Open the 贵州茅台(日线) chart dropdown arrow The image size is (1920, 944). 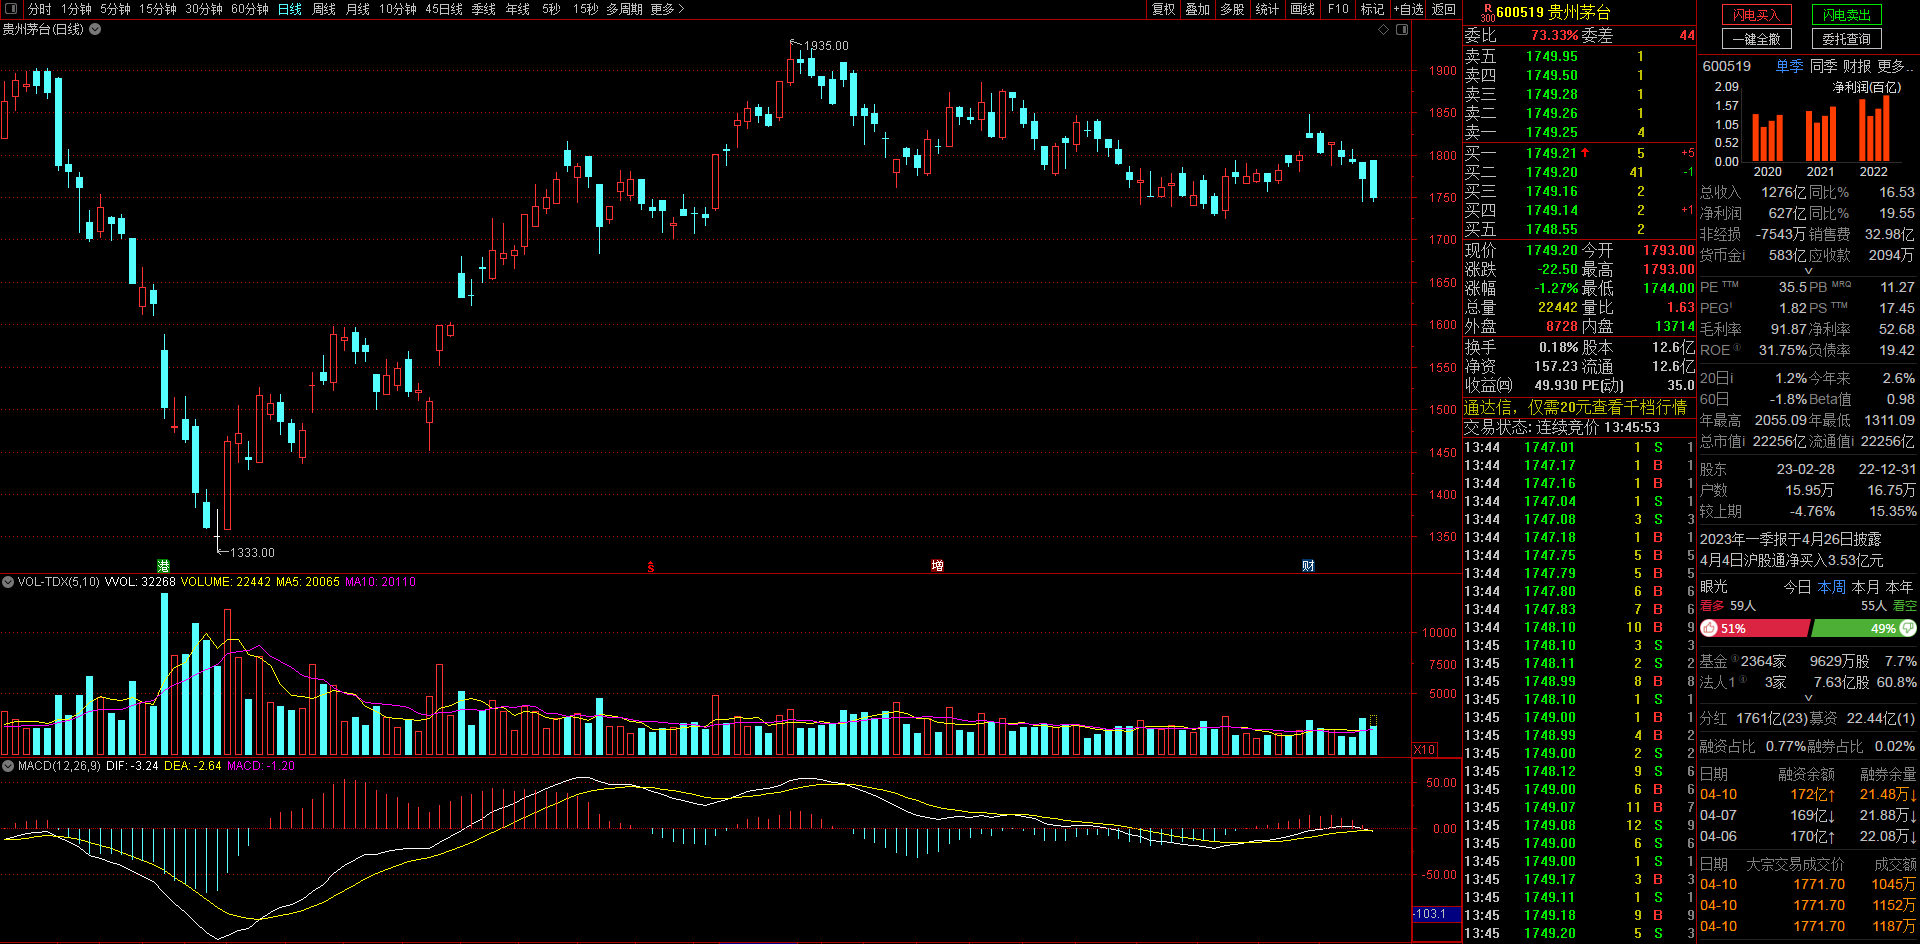pyautogui.click(x=95, y=29)
